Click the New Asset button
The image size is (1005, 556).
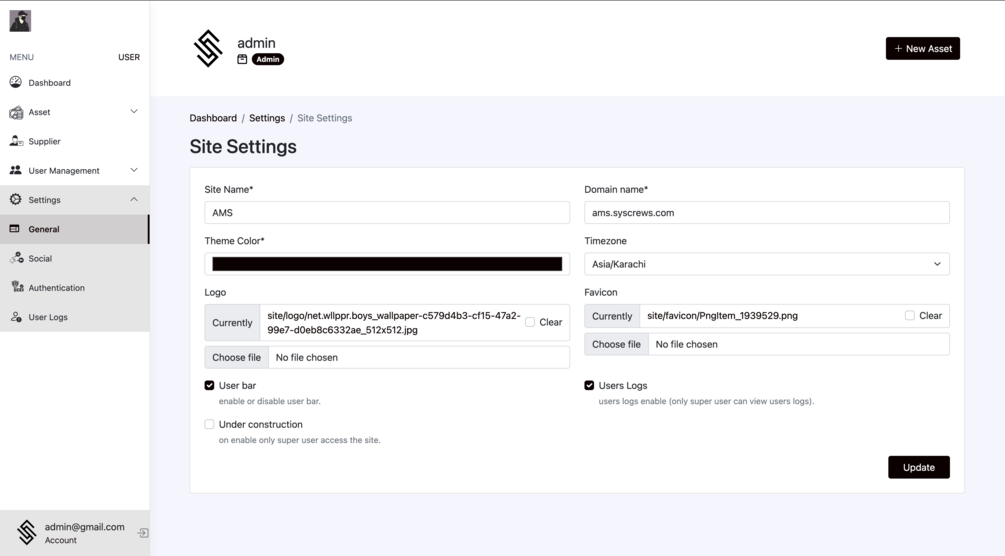[x=922, y=48]
